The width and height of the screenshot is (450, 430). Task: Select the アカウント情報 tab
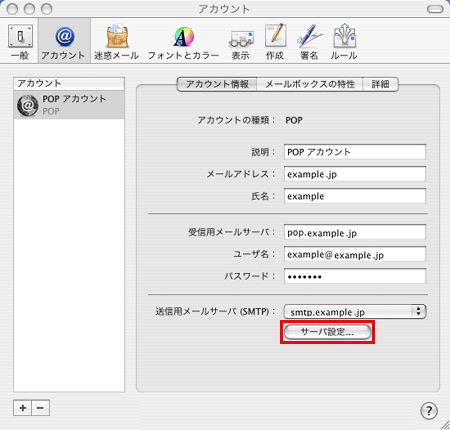[217, 84]
